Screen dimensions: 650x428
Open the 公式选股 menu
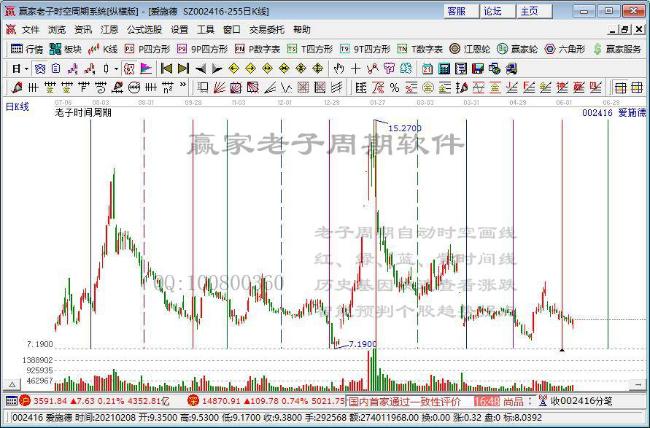(144, 30)
